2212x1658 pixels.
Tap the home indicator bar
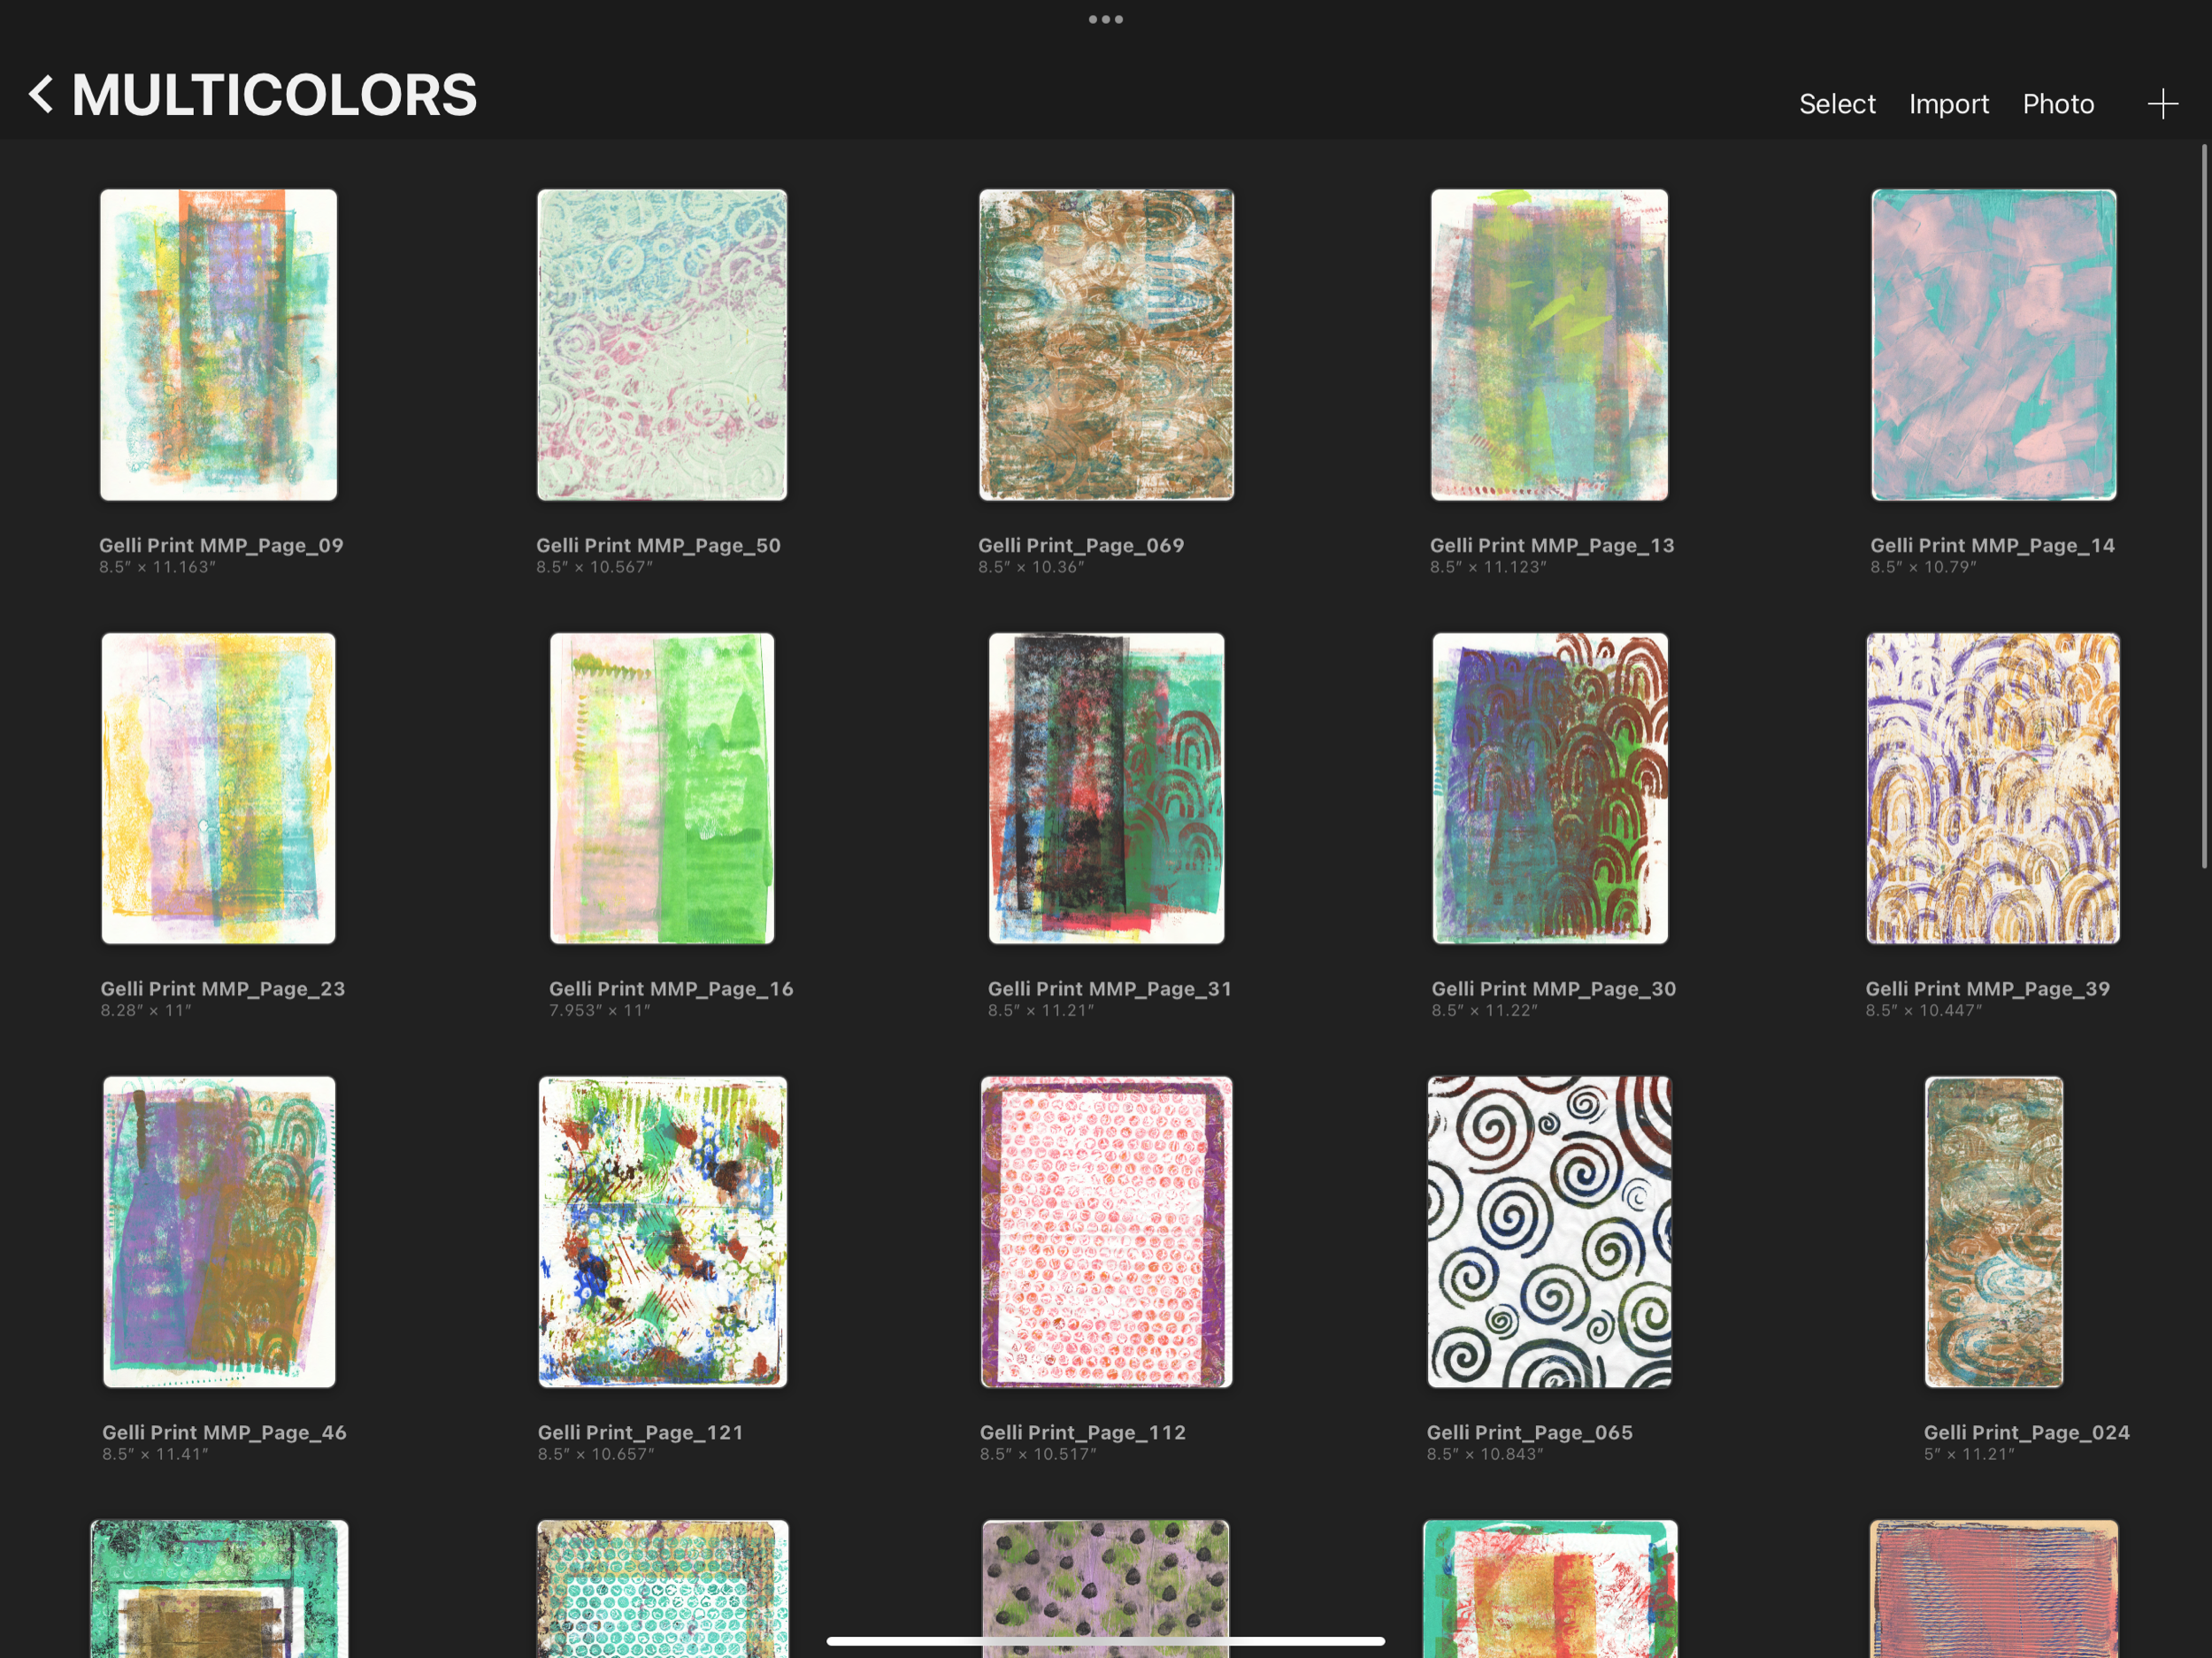(1105, 1641)
